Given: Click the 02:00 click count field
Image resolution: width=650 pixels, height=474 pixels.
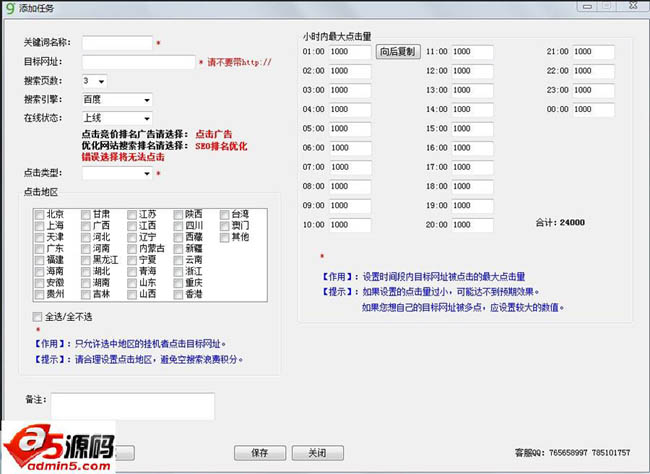Looking at the screenshot, I should pyautogui.click(x=350, y=71).
